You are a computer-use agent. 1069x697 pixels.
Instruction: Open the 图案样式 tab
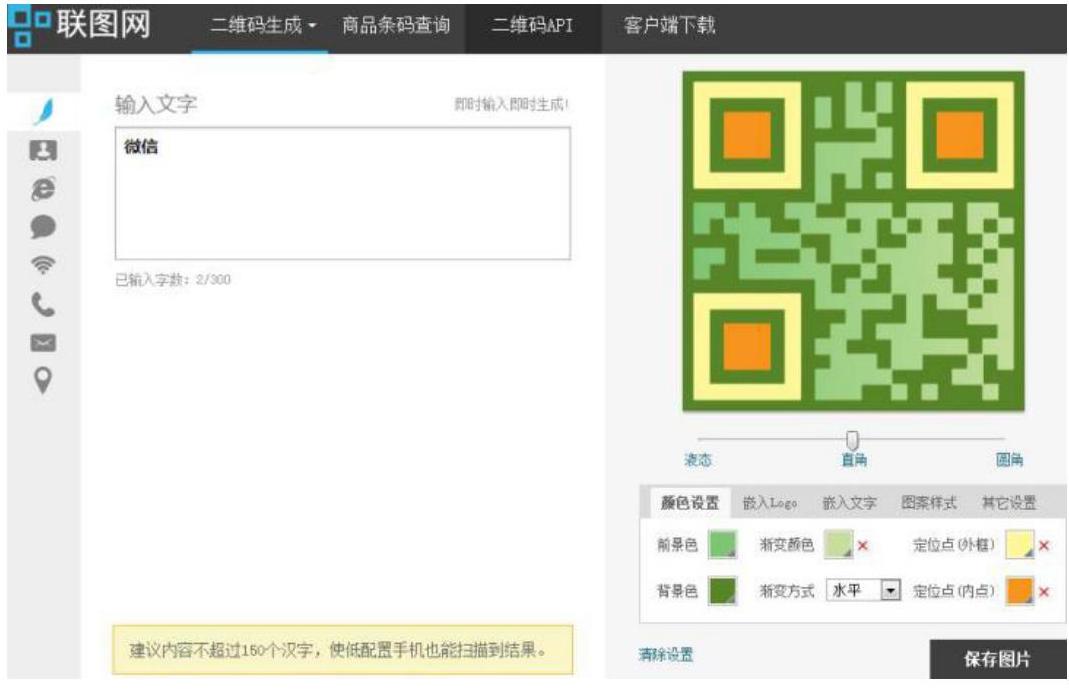(929, 503)
